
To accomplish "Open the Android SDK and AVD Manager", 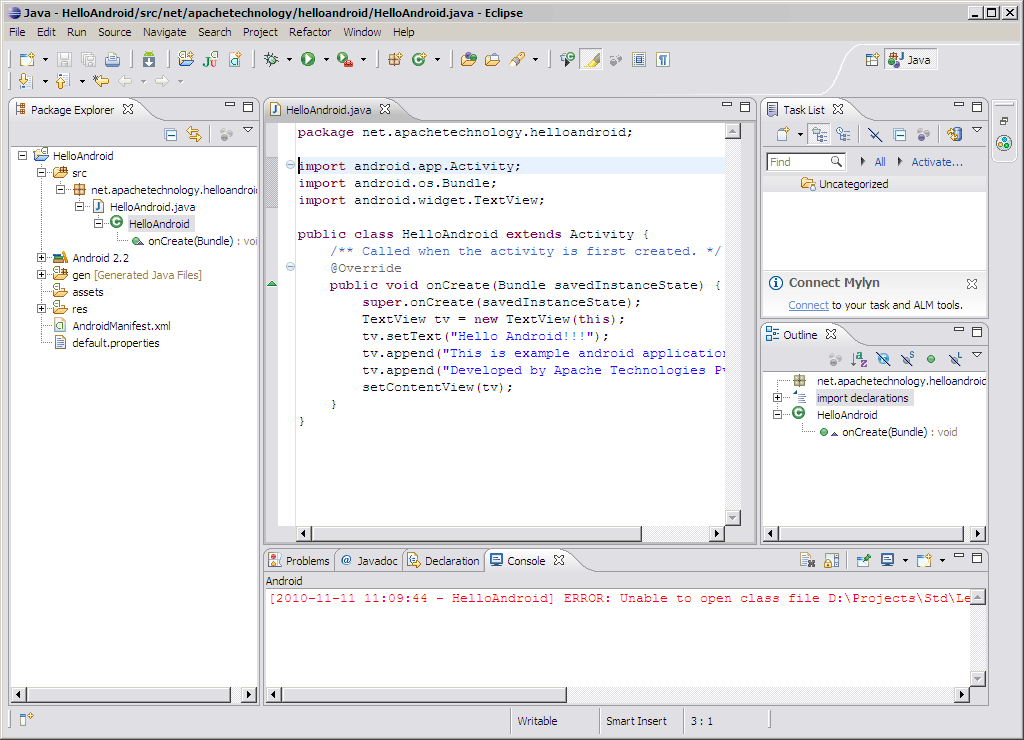I will click(149, 59).
